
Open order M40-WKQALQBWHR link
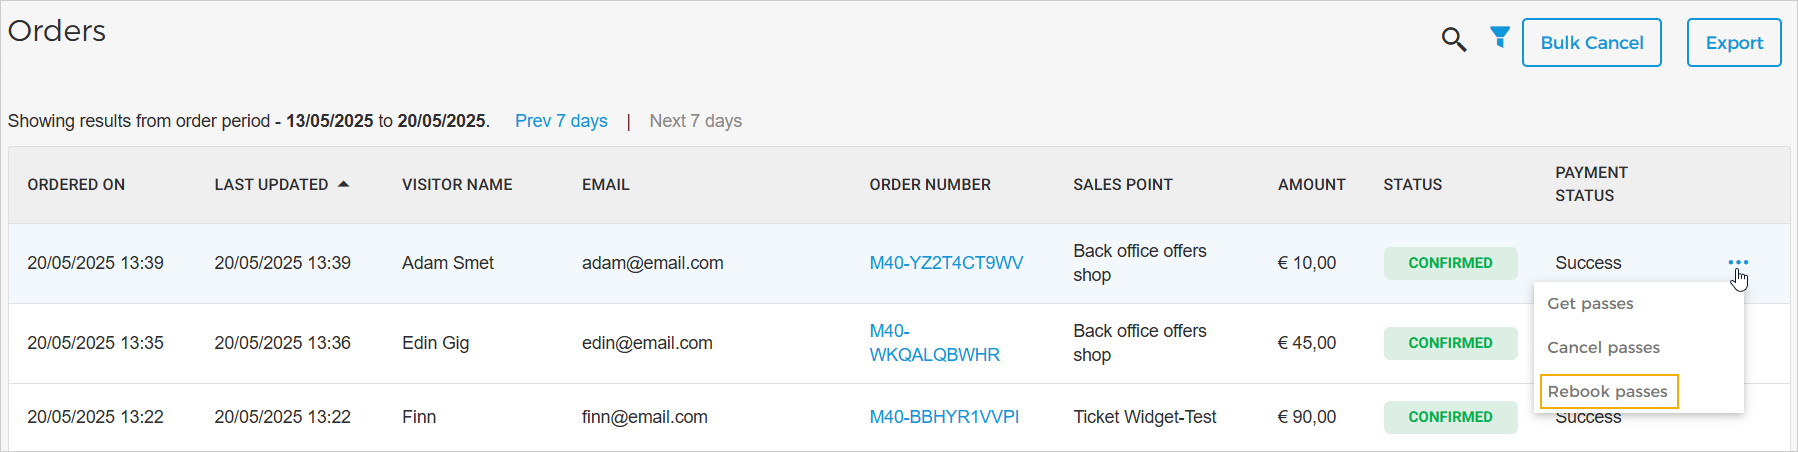(x=934, y=343)
